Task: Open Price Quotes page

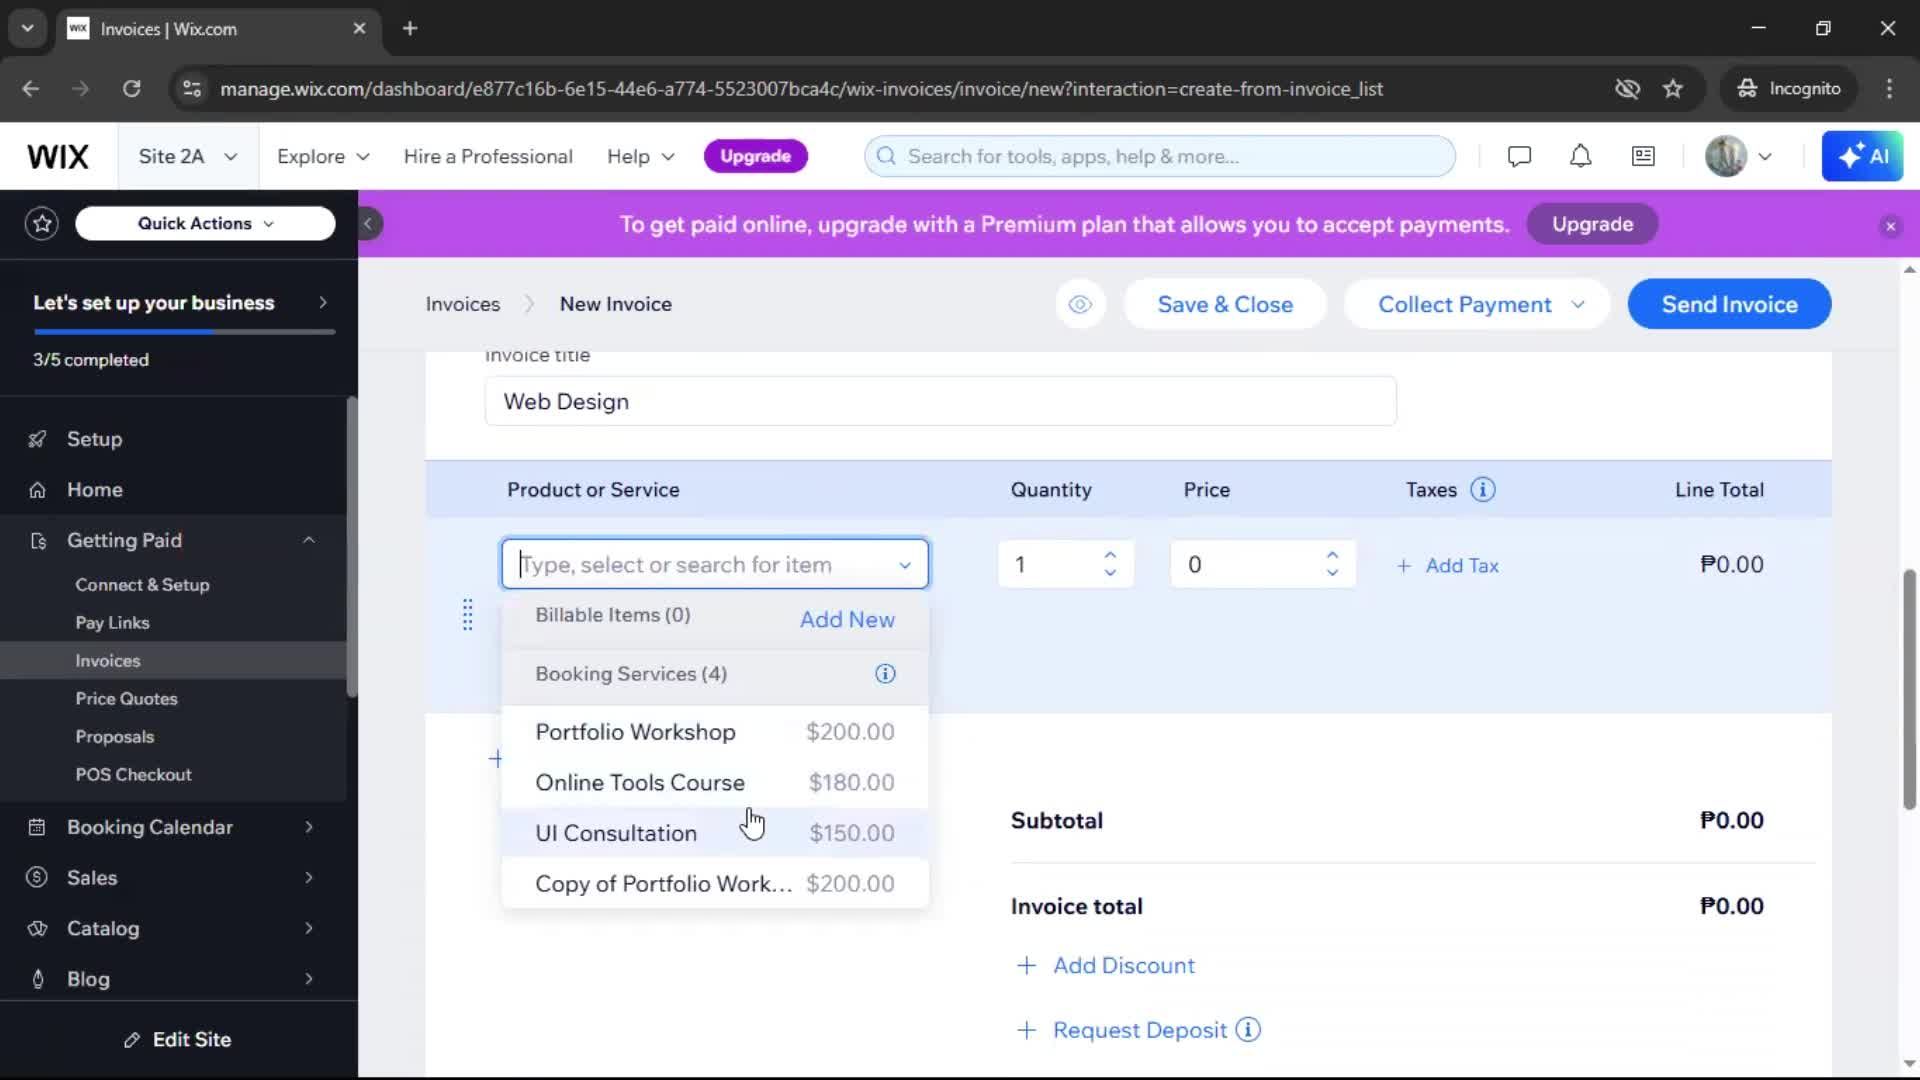Action: click(126, 699)
